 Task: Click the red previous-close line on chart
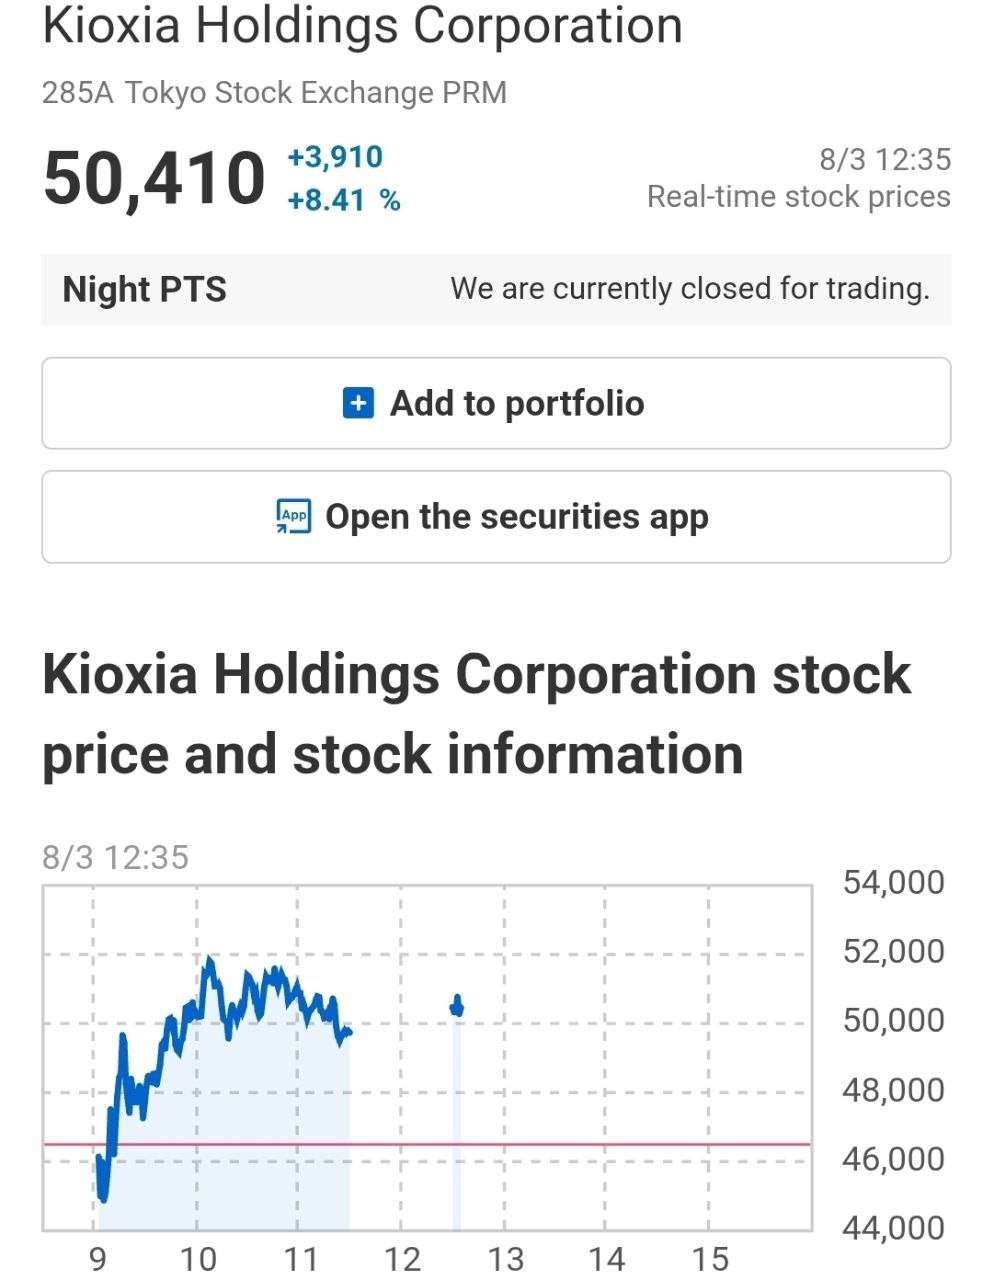coord(427,1143)
